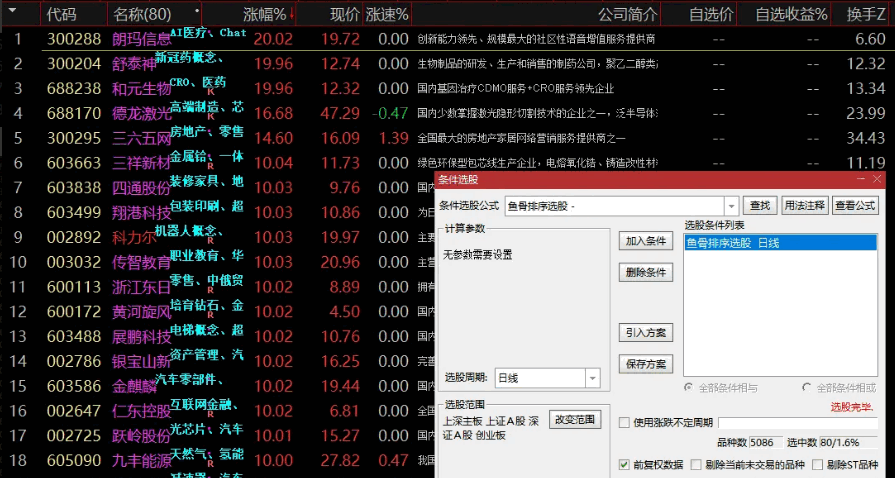Click the 20.02 rise value in row 1
Image resolution: width=895 pixels, height=478 pixels.
(273, 39)
